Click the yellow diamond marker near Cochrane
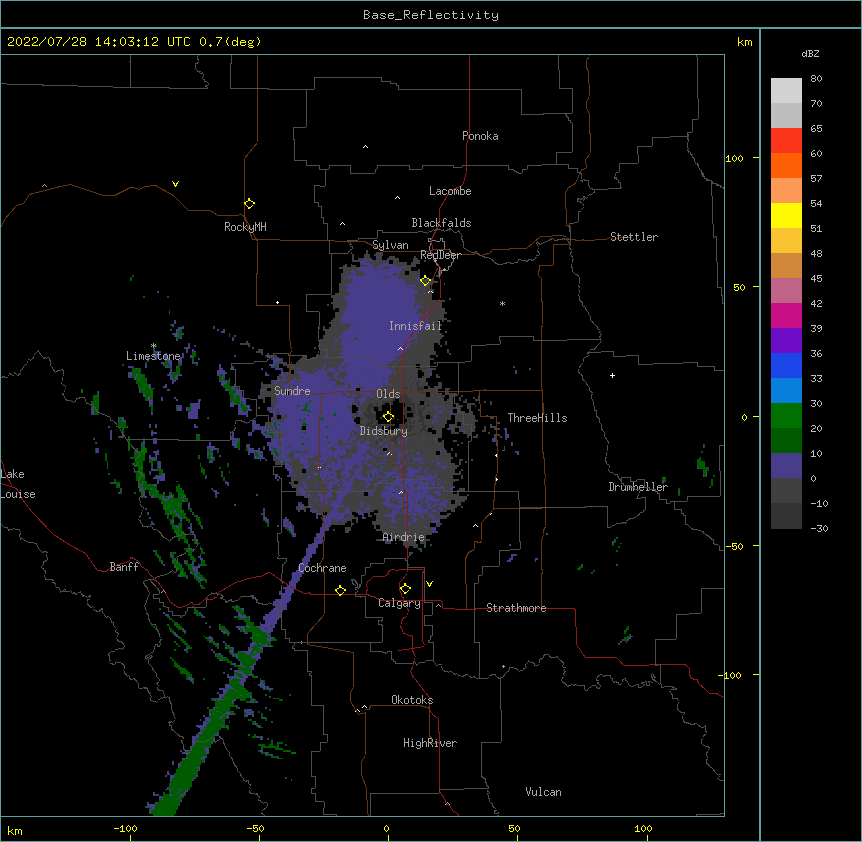 (x=340, y=590)
